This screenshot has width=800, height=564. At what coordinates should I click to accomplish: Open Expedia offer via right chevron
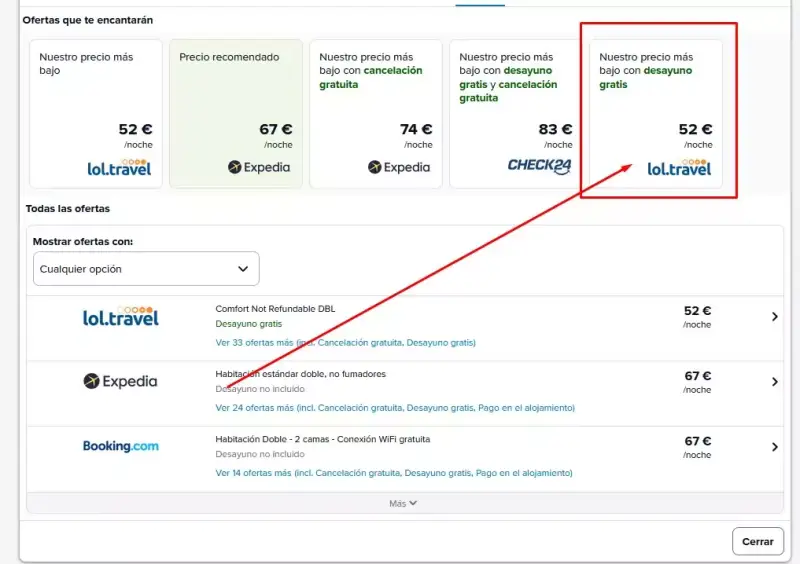click(774, 382)
